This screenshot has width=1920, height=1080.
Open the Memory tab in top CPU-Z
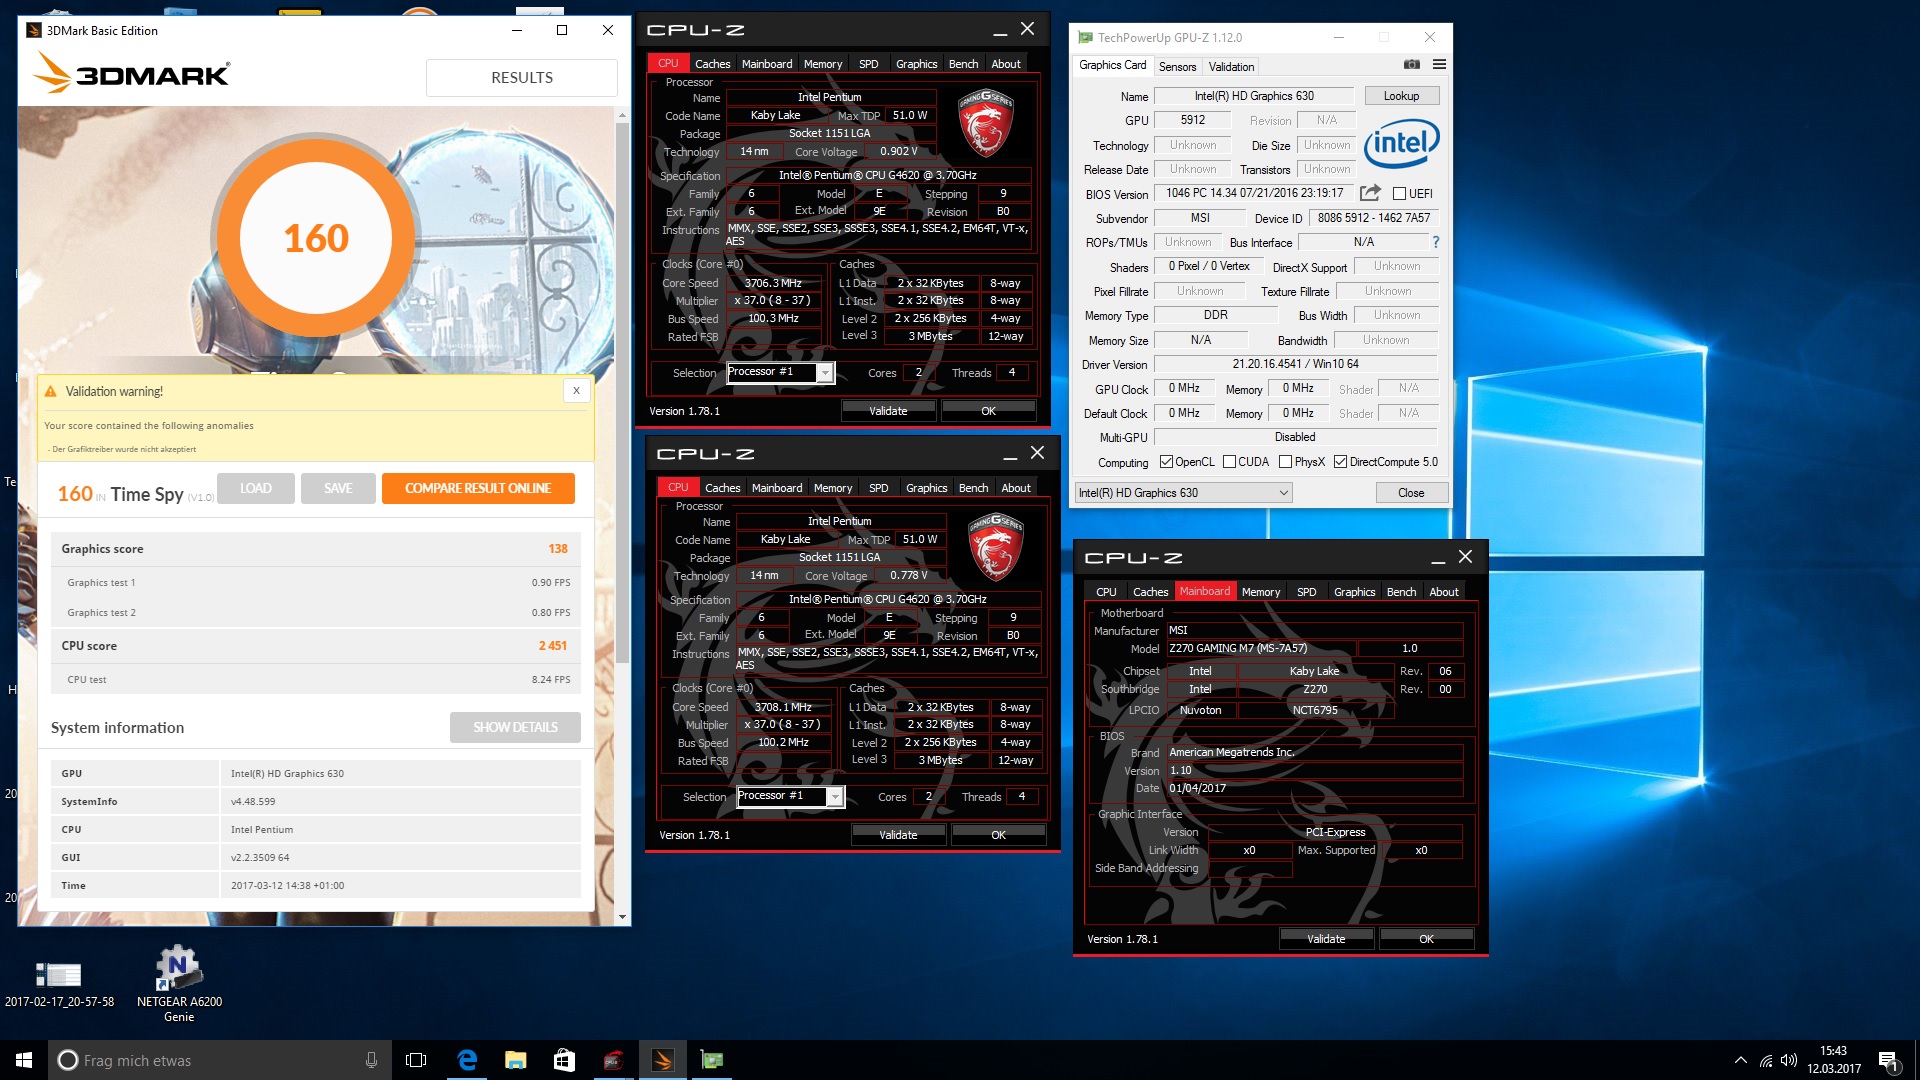pos(822,63)
